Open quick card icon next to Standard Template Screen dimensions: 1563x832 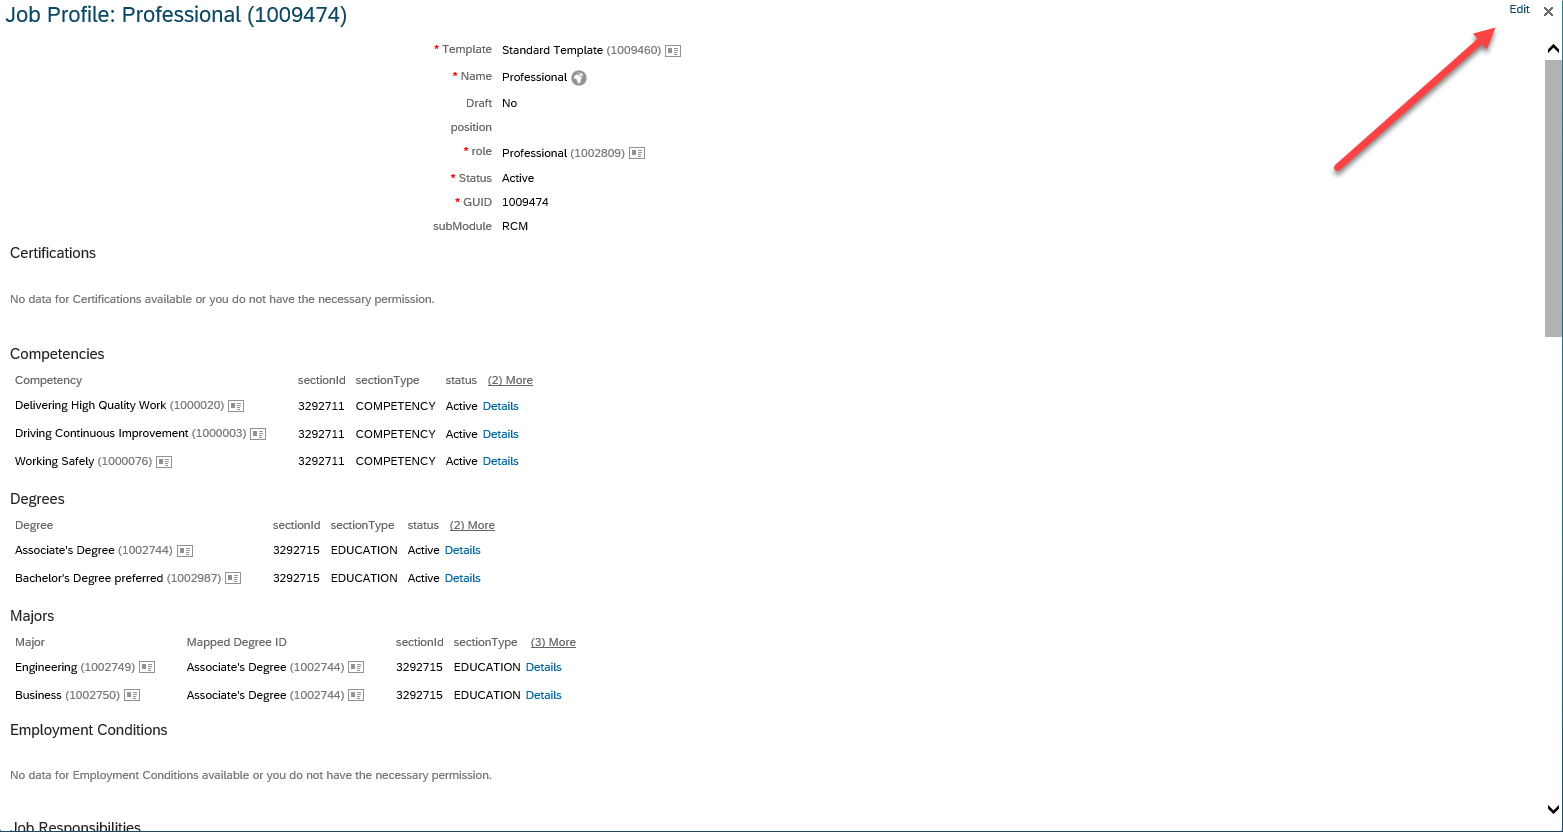click(673, 50)
